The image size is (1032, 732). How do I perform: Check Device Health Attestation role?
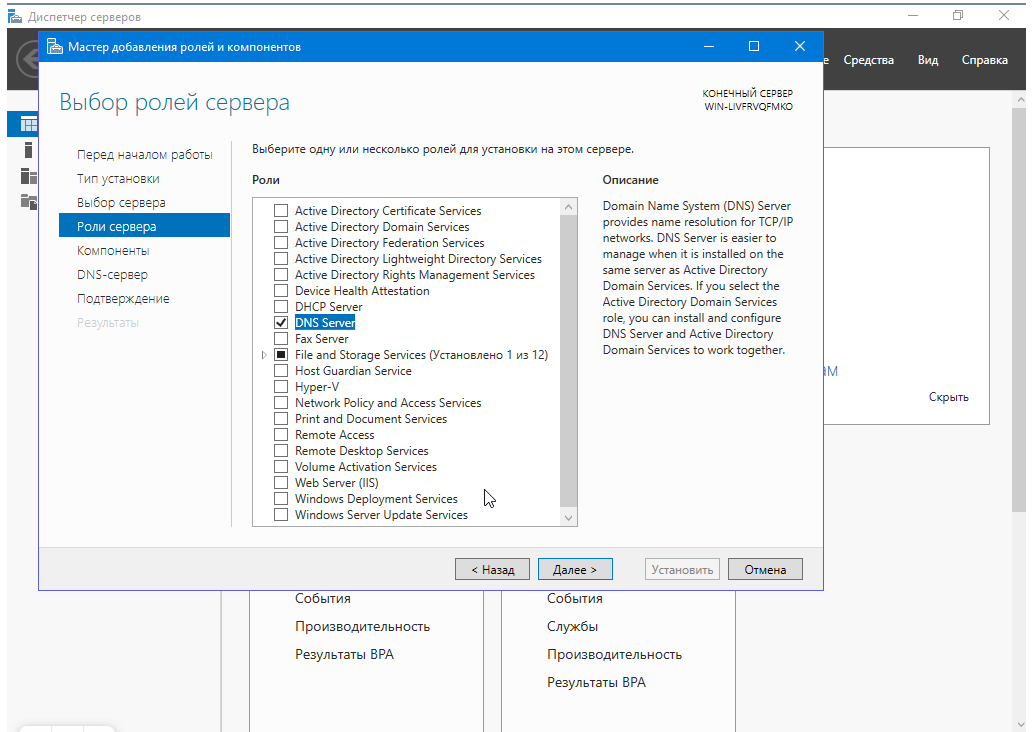coord(281,291)
